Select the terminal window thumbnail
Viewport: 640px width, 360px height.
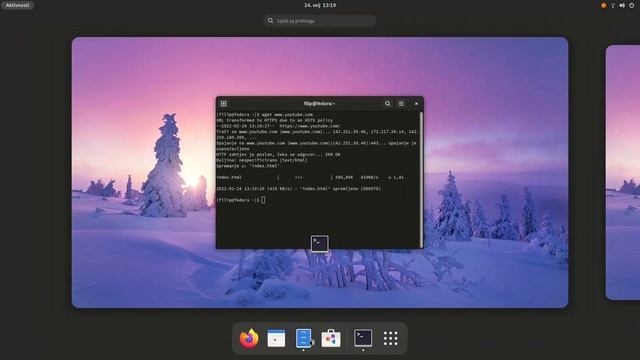coord(320,172)
